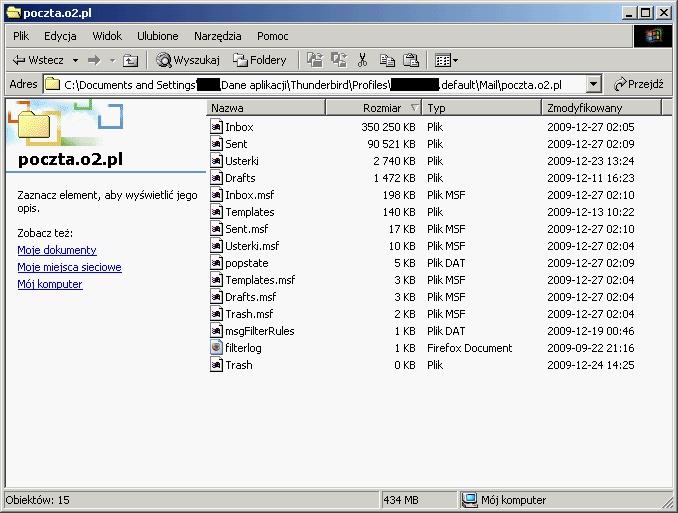678x513 pixels.
Task: Select the Templates file icon
Action: 216,212
